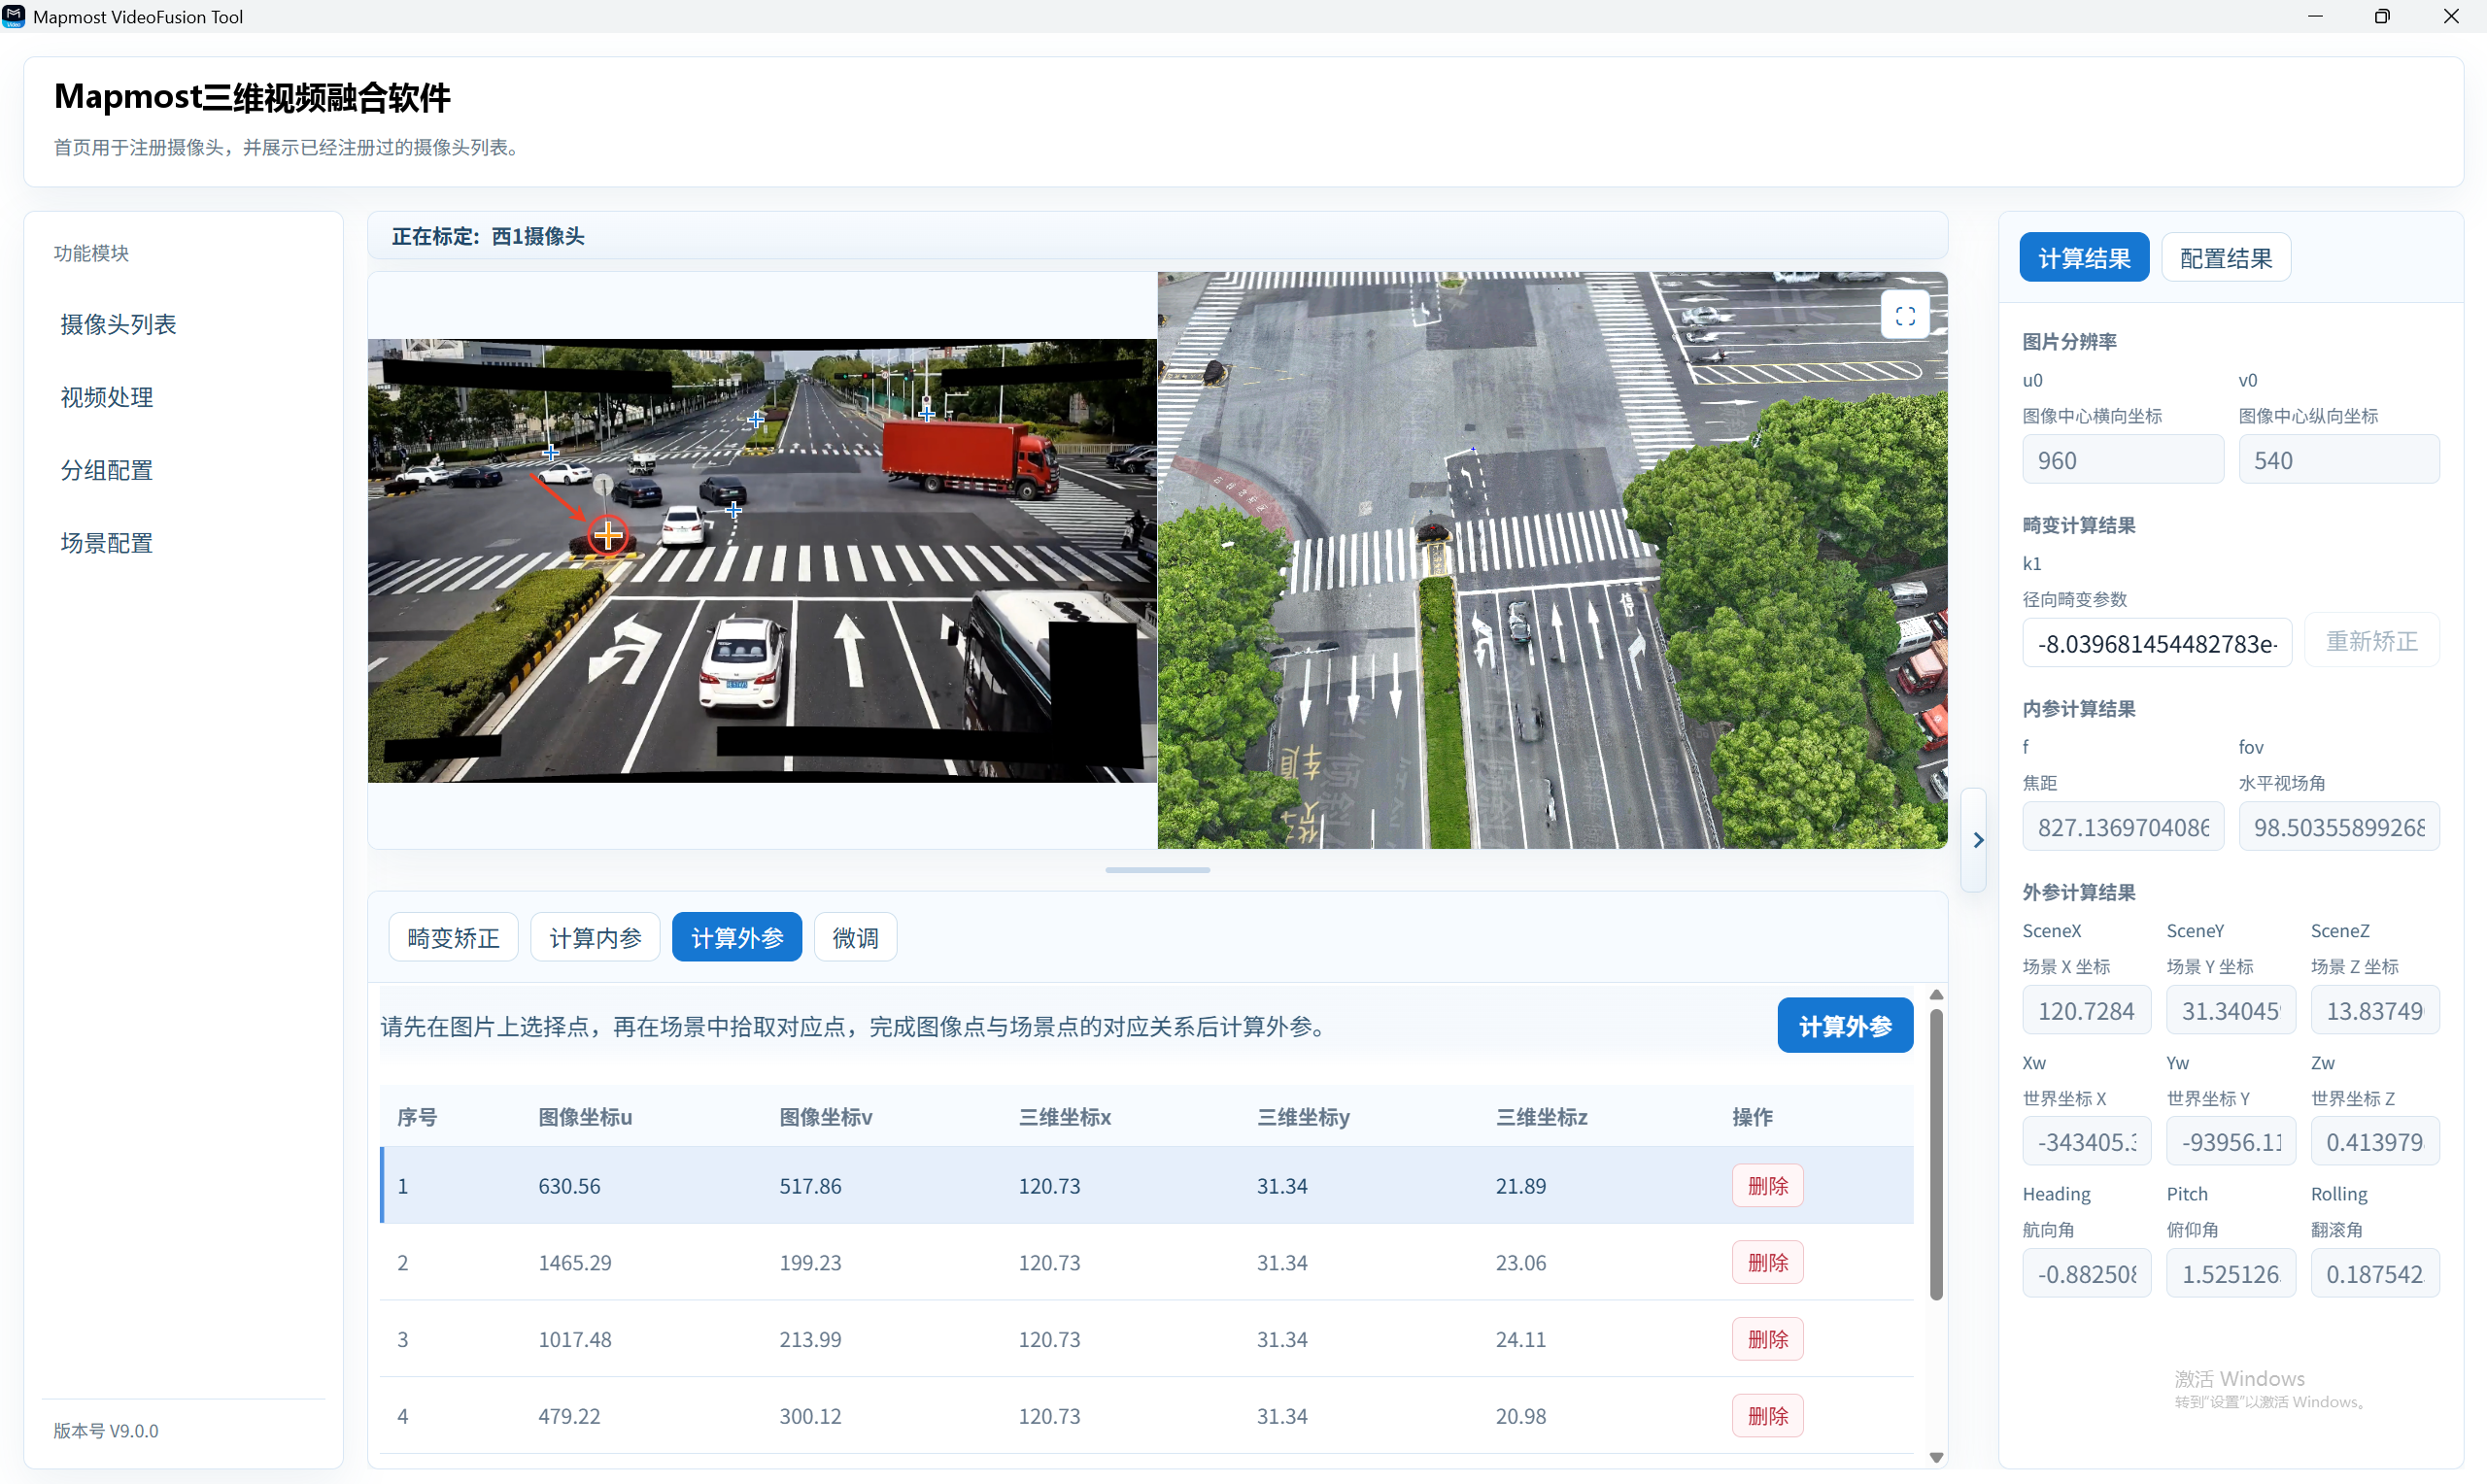Click the 3D scene aerial view
The width and height of the screenshot is (2487, 1484).
pyautogui.click(x=1552, y=560)
